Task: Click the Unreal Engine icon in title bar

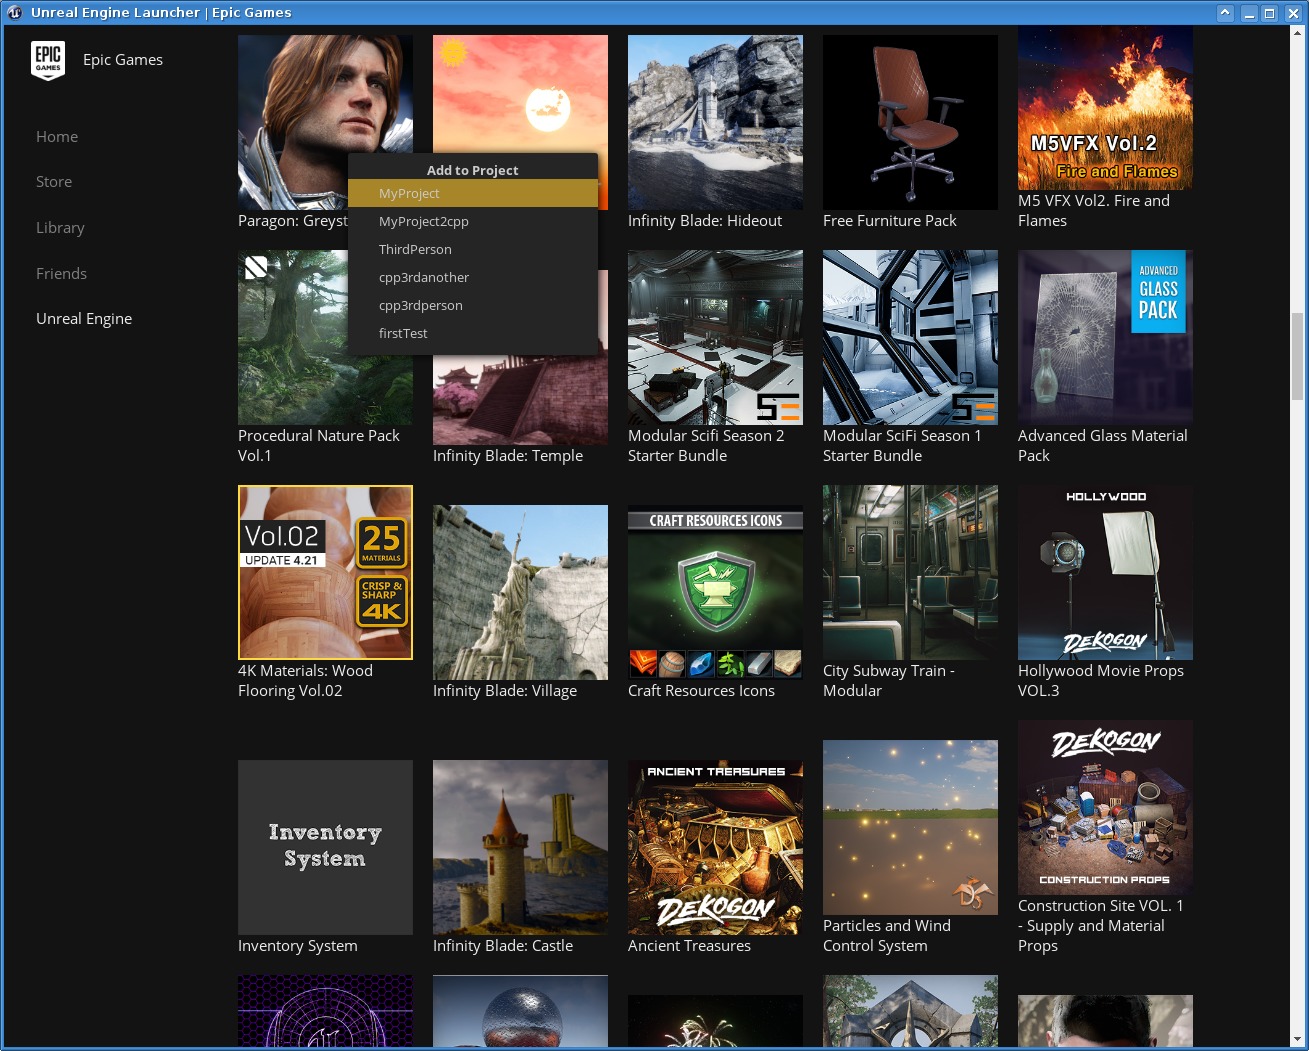Action: tap(15, 13)
